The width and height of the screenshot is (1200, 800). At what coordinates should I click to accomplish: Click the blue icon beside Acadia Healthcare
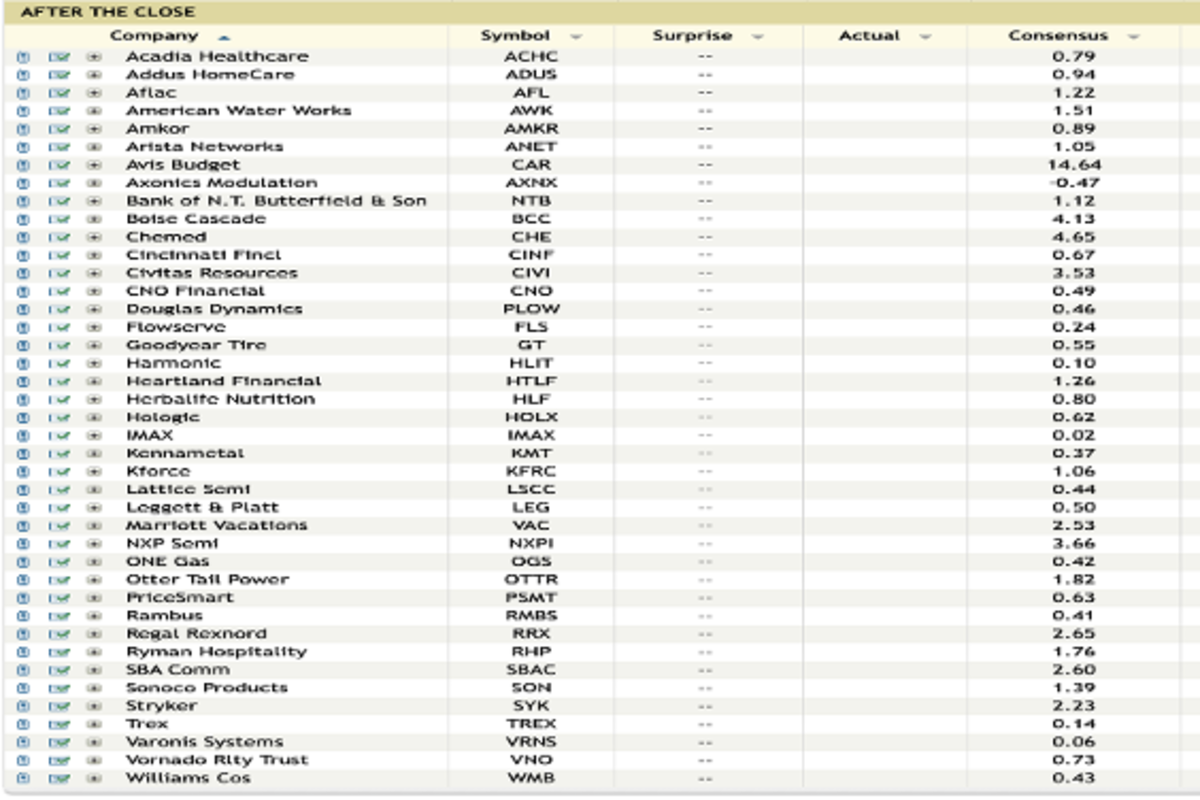pyautogui.click(x=23, y=57)
